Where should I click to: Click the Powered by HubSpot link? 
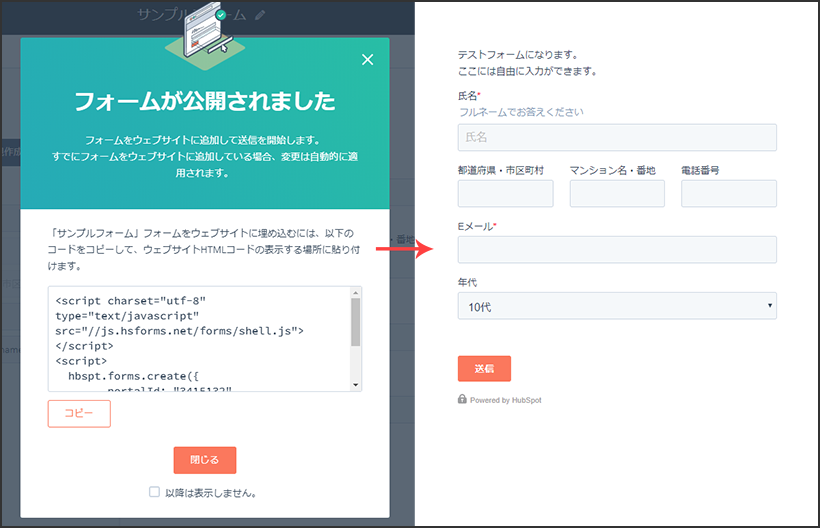(x=506, y=400)
